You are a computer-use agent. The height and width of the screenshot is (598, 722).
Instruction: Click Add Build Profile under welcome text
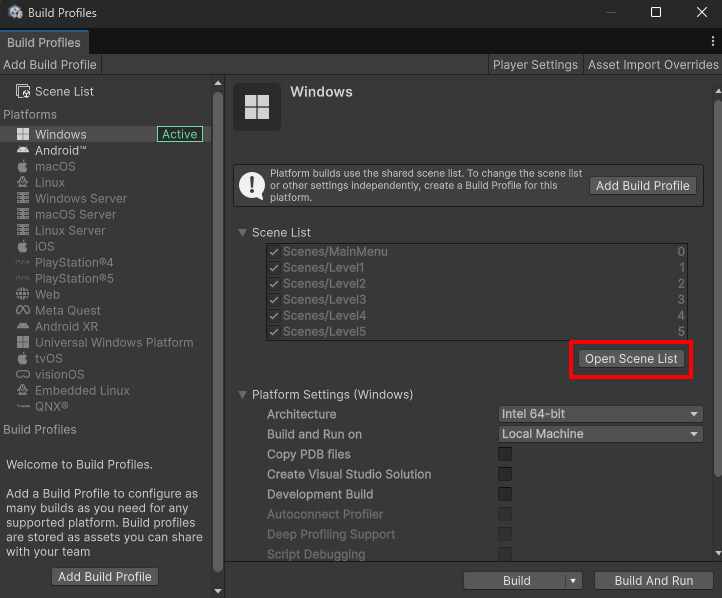click(105, 576)
